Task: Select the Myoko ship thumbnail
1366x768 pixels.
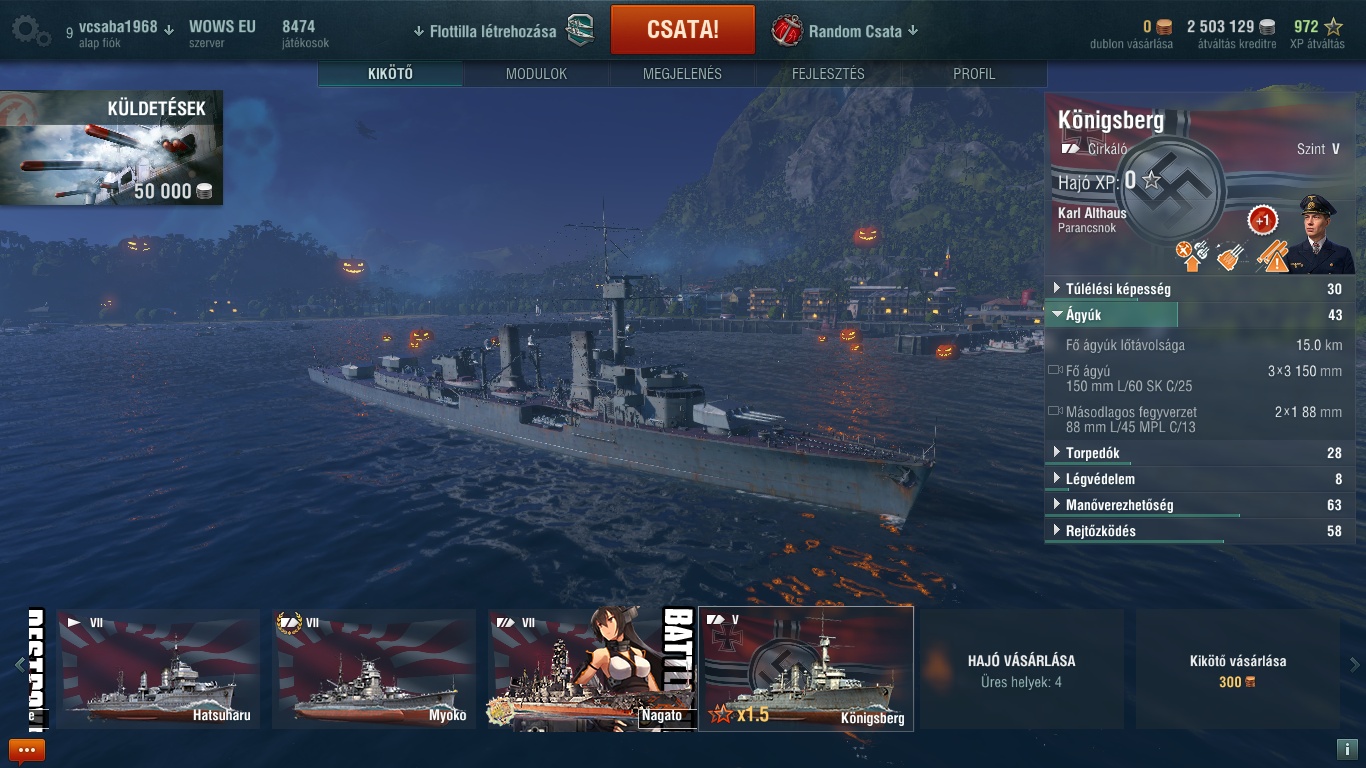Action: 375,669
